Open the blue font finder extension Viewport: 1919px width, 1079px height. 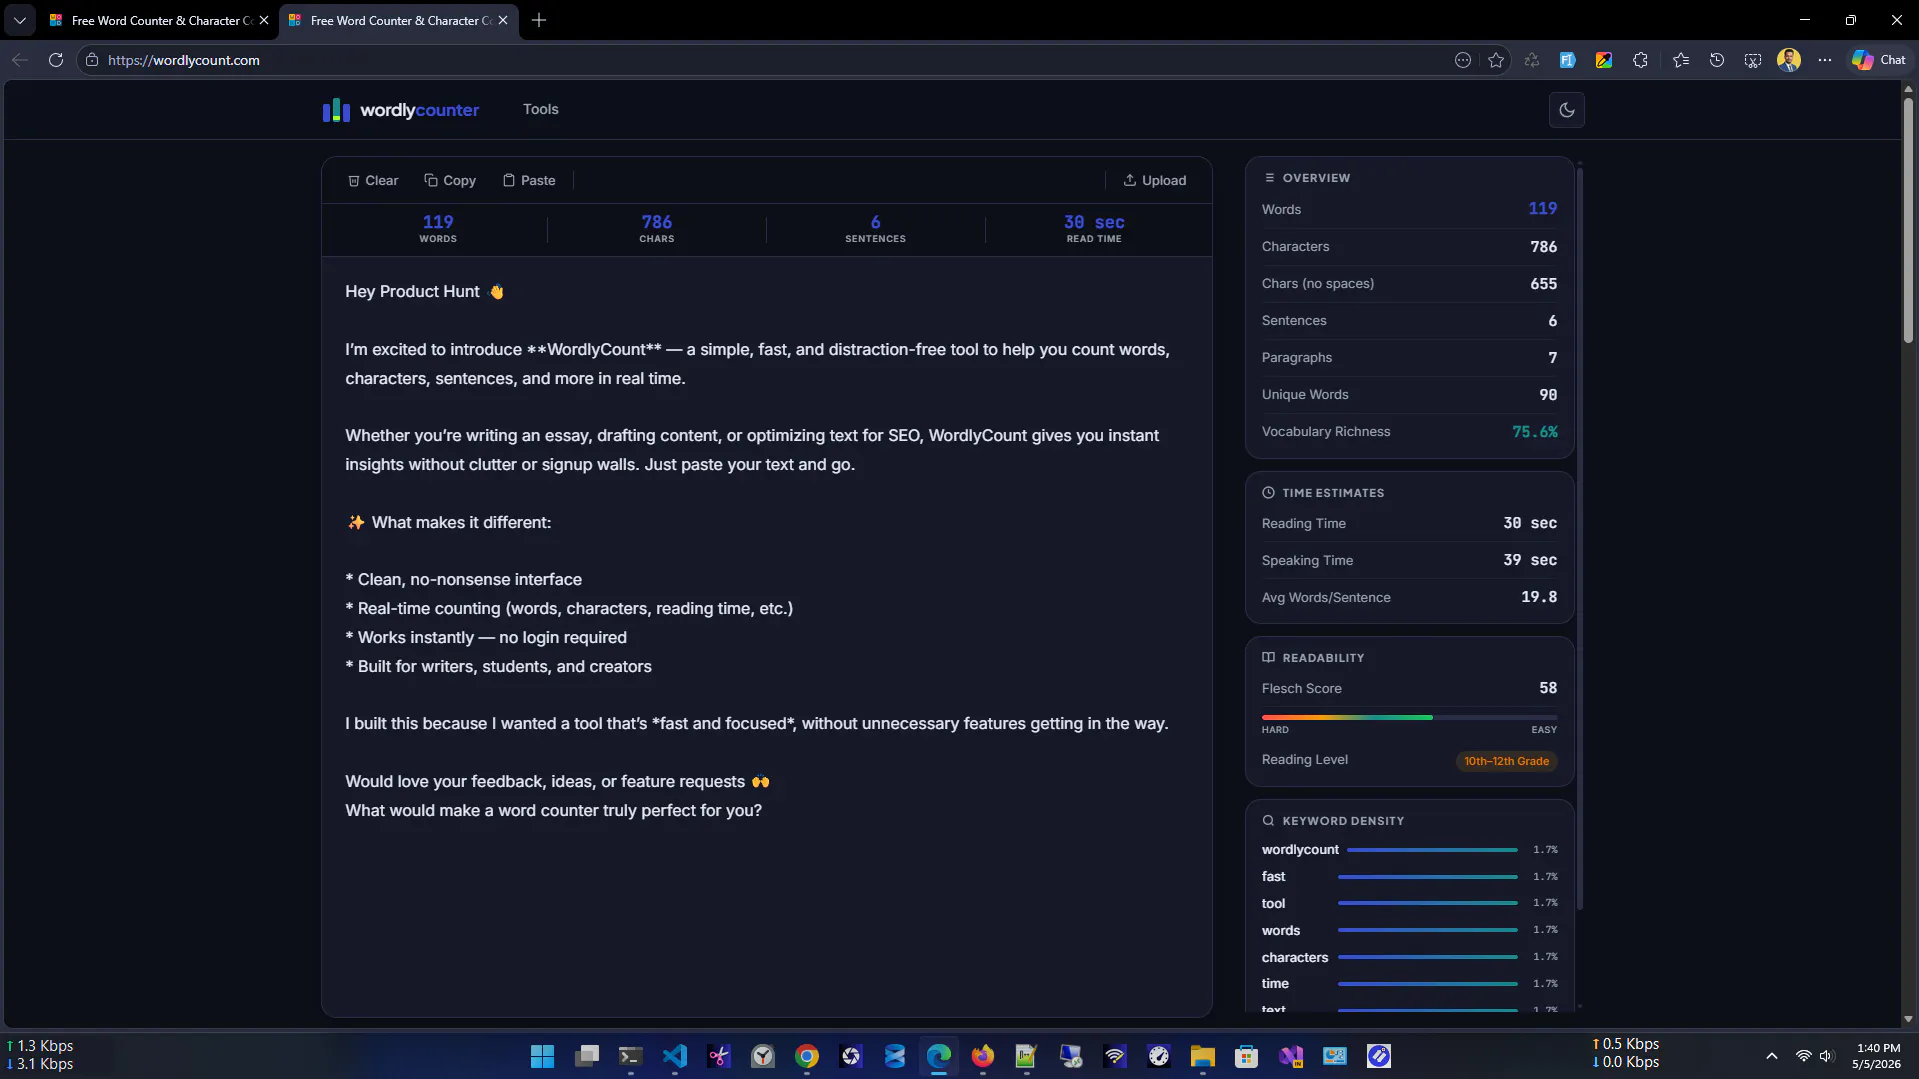1568,60
